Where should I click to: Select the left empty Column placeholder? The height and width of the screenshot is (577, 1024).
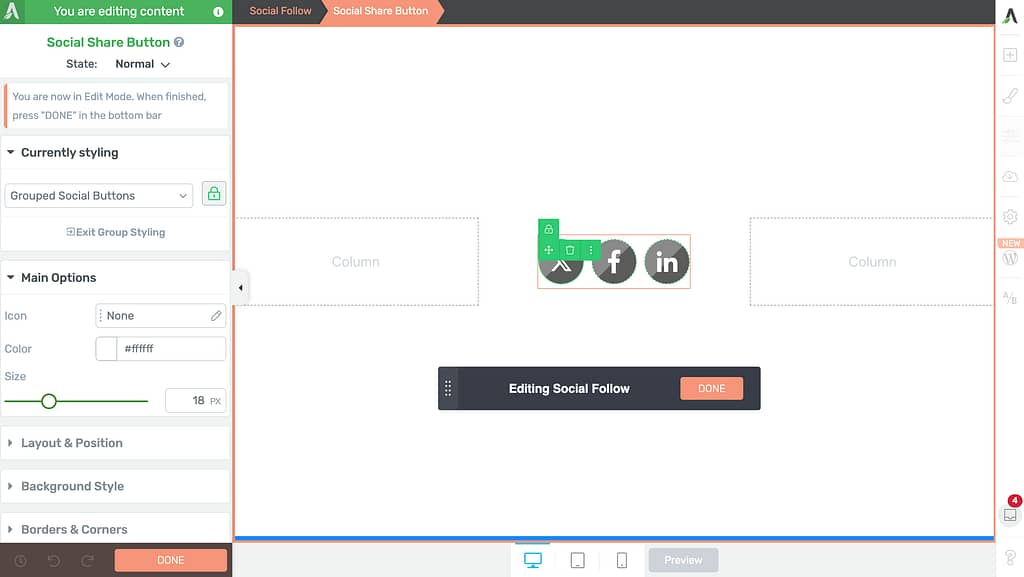[357, 262]
